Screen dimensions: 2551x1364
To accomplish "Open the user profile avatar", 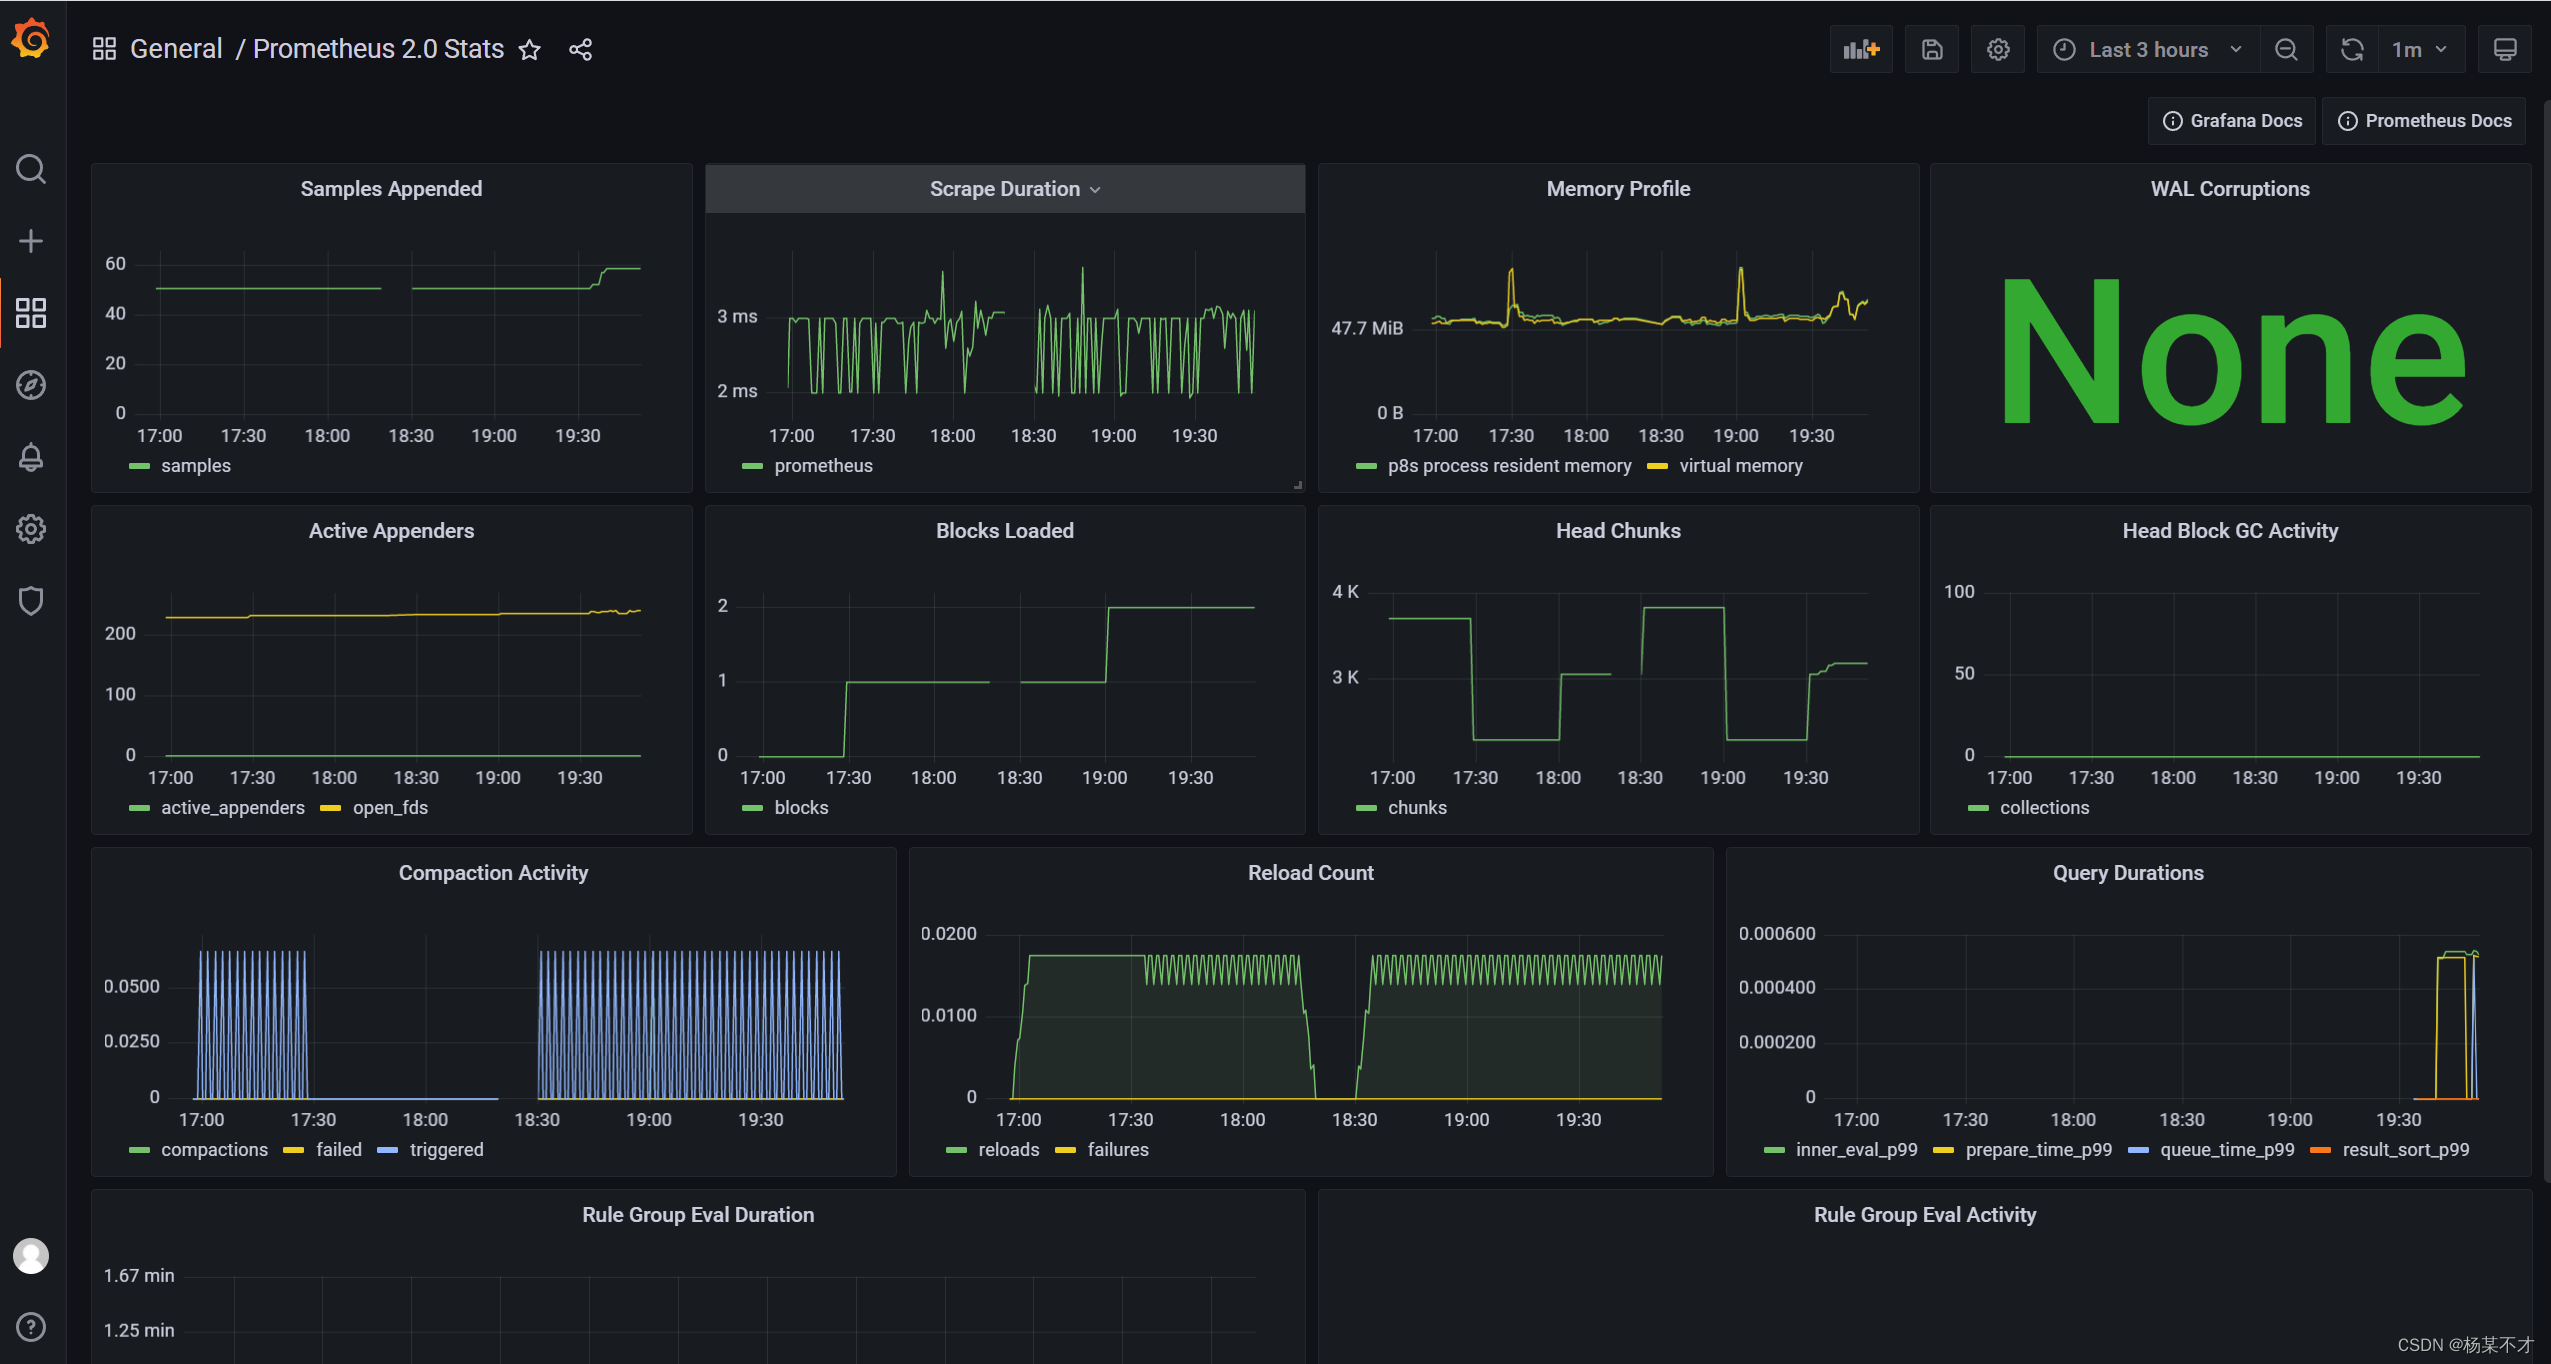I will pos(31,1256).
